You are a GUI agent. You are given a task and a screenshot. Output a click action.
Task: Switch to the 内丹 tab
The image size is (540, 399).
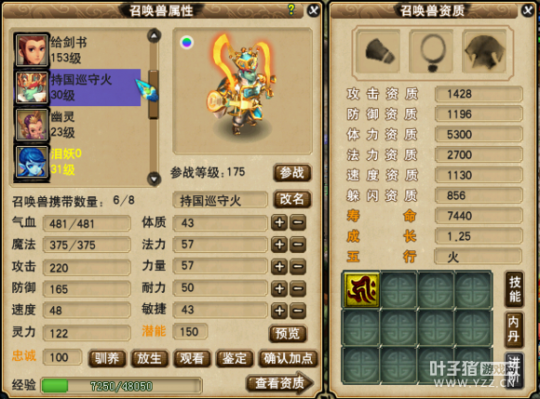(515, 329)
